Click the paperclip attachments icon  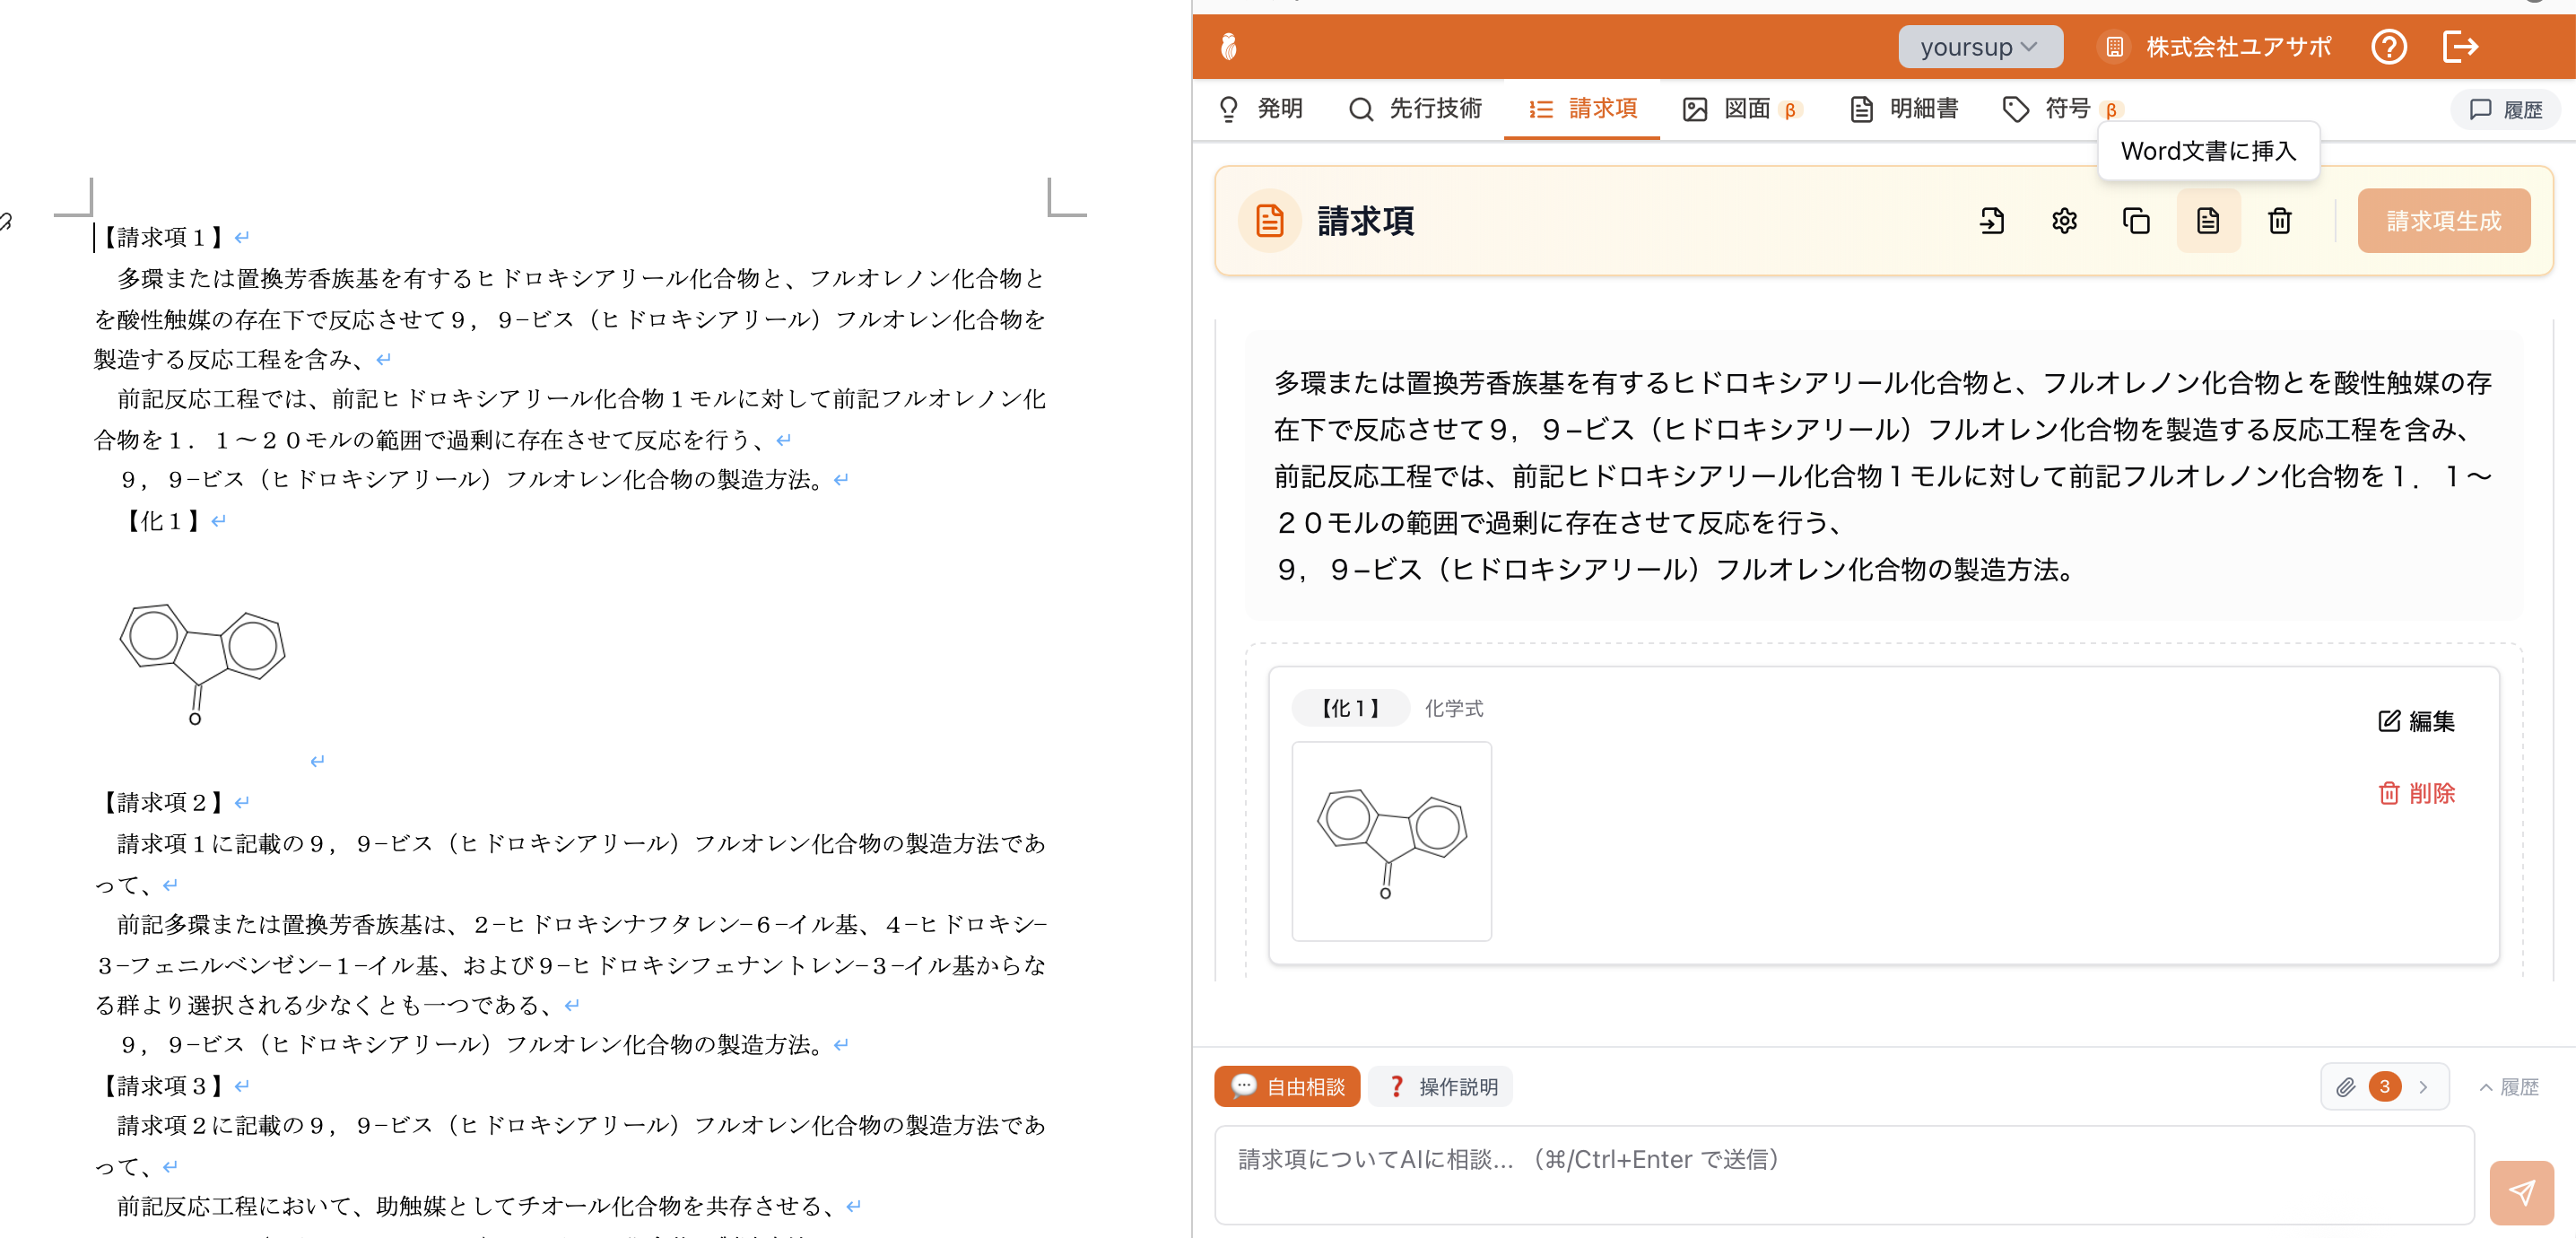pyautogui.click(x=2345, y=1087)
